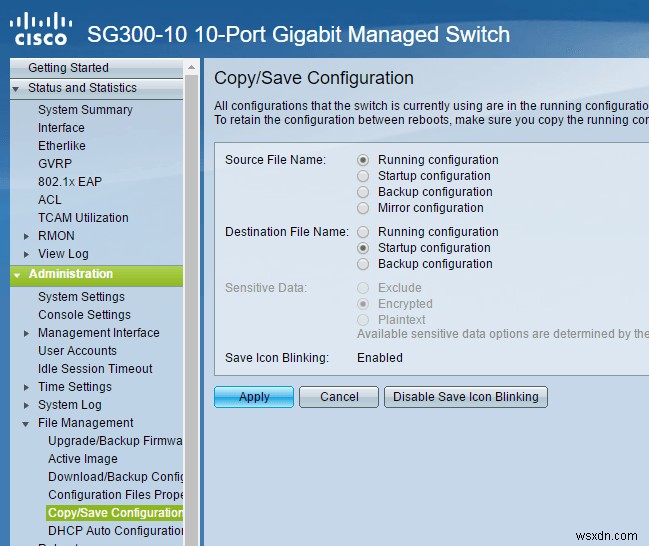Click the Copy/Save Configuration page heading

coord(314,78)
